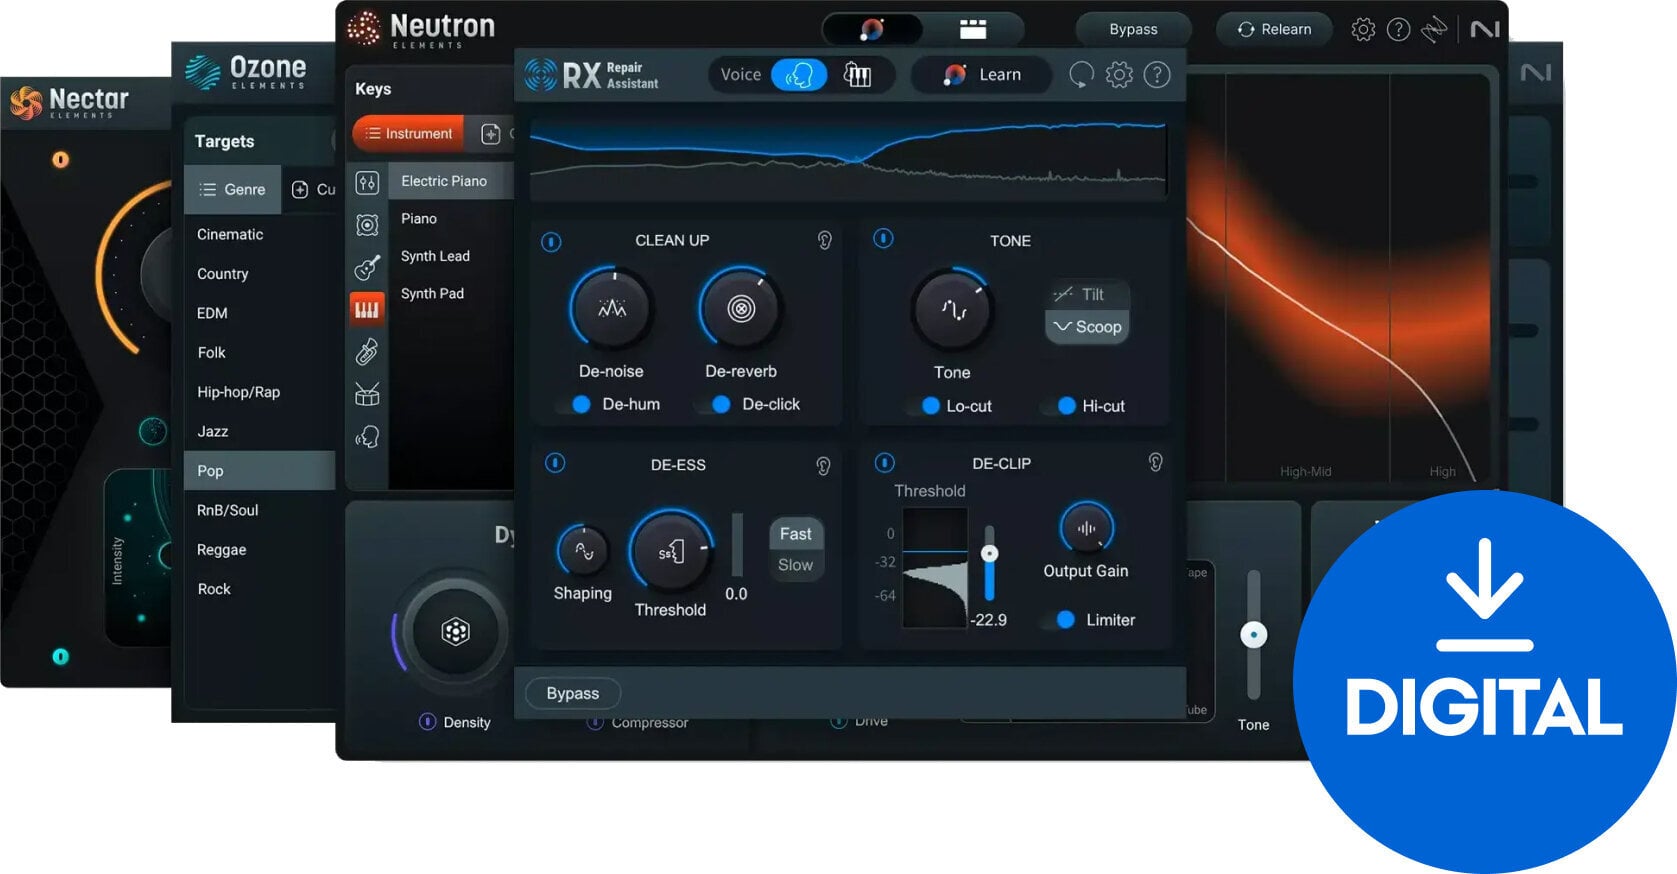Adjust the Neutron Tone vertical slider
The image size is (1677, 874).
click(1254, 635)
